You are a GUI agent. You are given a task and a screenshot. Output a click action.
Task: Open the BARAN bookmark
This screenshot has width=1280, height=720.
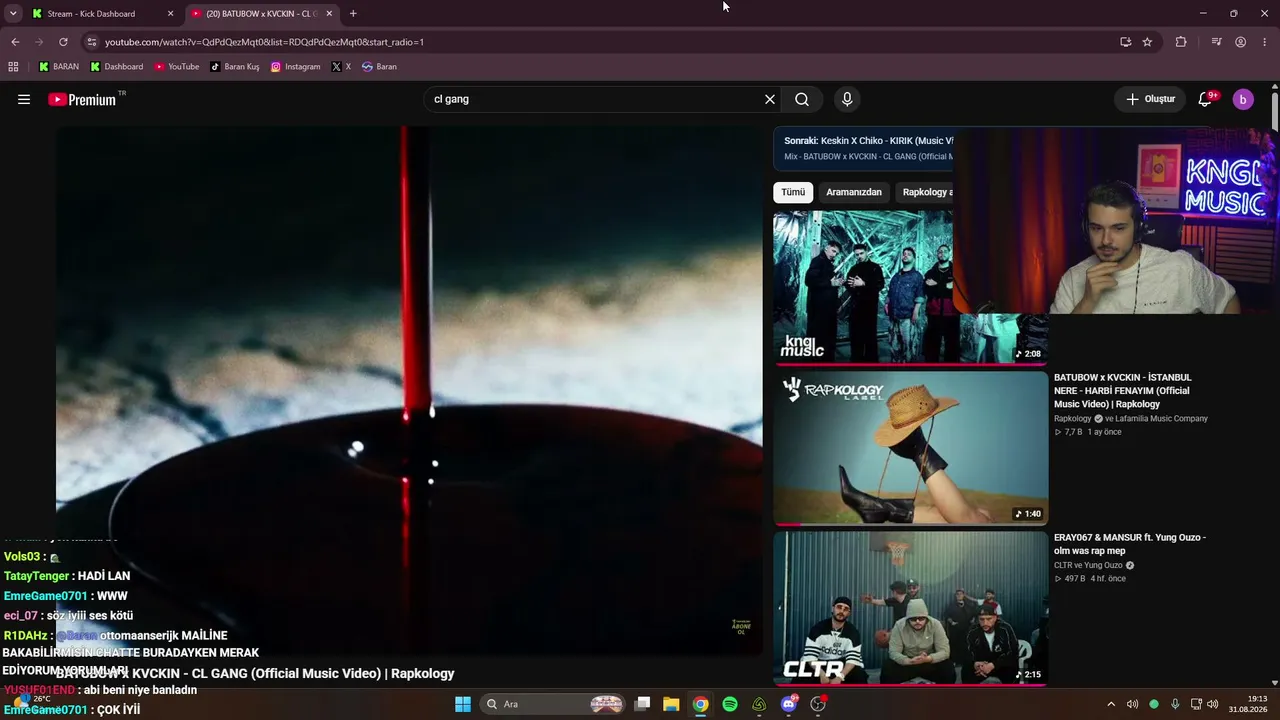click(x=59, y=67)
